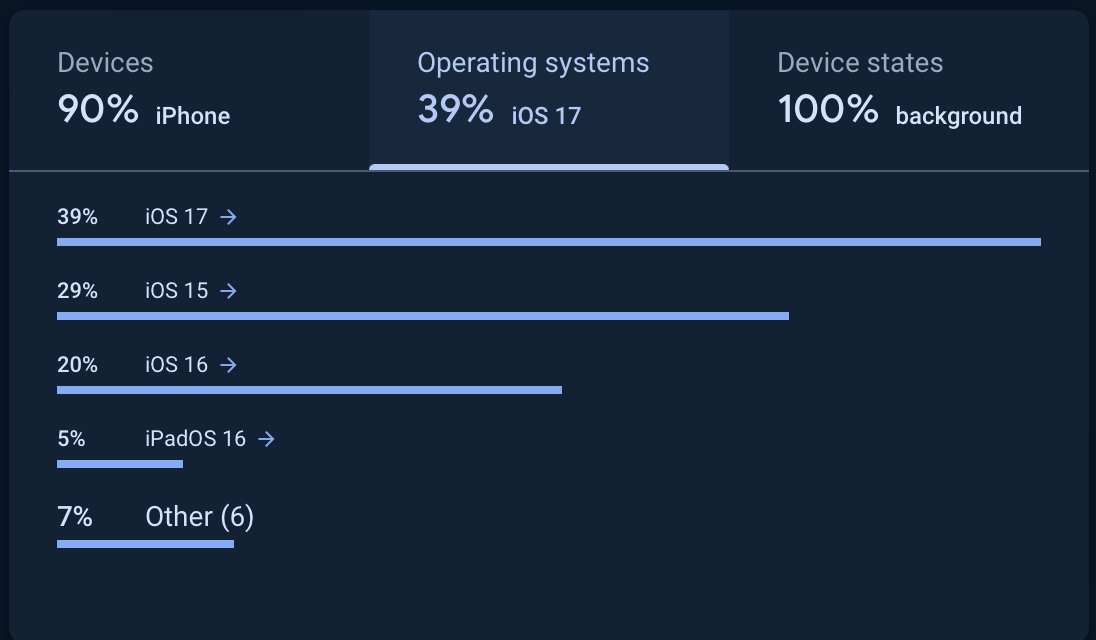The height and width of the screenshot is (640, 1096).
Task: Click the Other (6) label
Action: pyautogui.click(x=199, y=517)
